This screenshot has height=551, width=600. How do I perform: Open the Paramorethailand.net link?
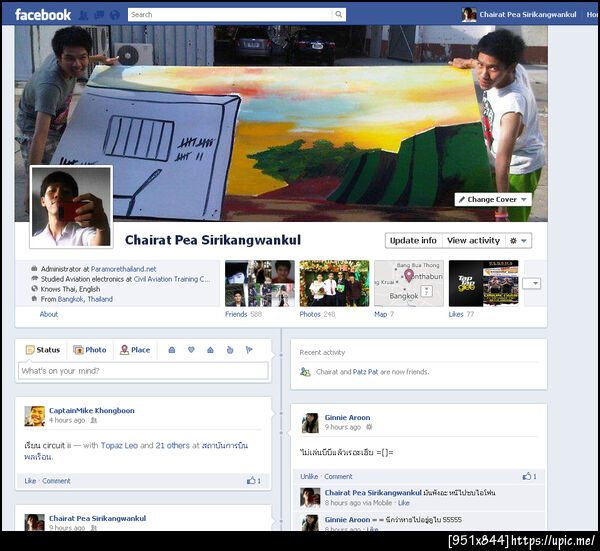(123, 269)
